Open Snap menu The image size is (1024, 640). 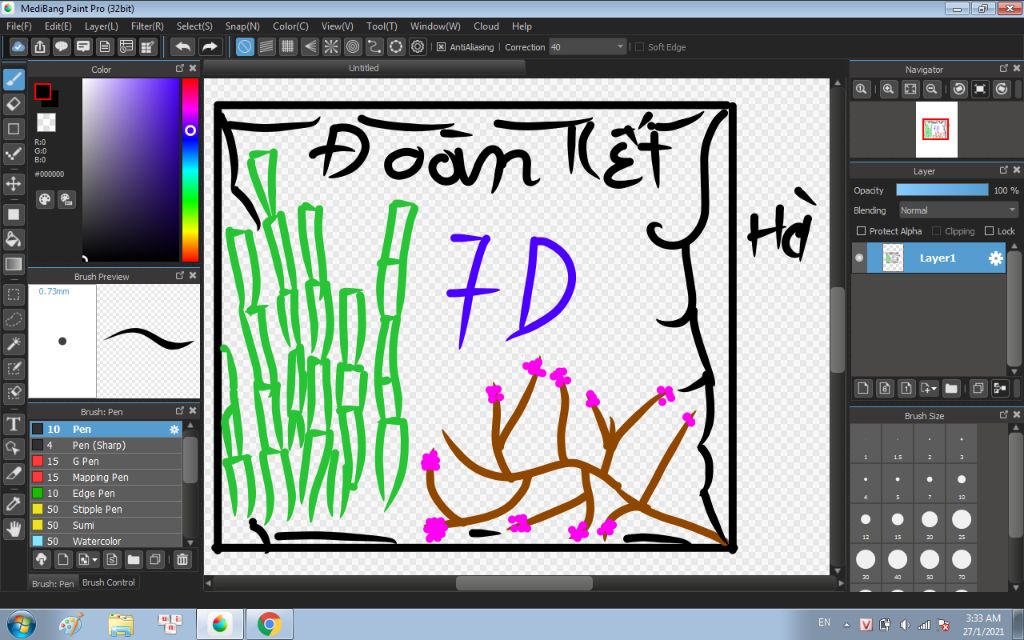tap(242, 26)
